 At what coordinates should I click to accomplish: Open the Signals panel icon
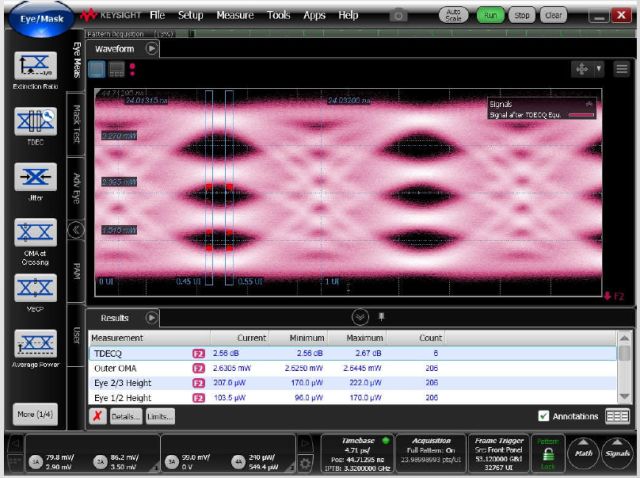(616, 455)
